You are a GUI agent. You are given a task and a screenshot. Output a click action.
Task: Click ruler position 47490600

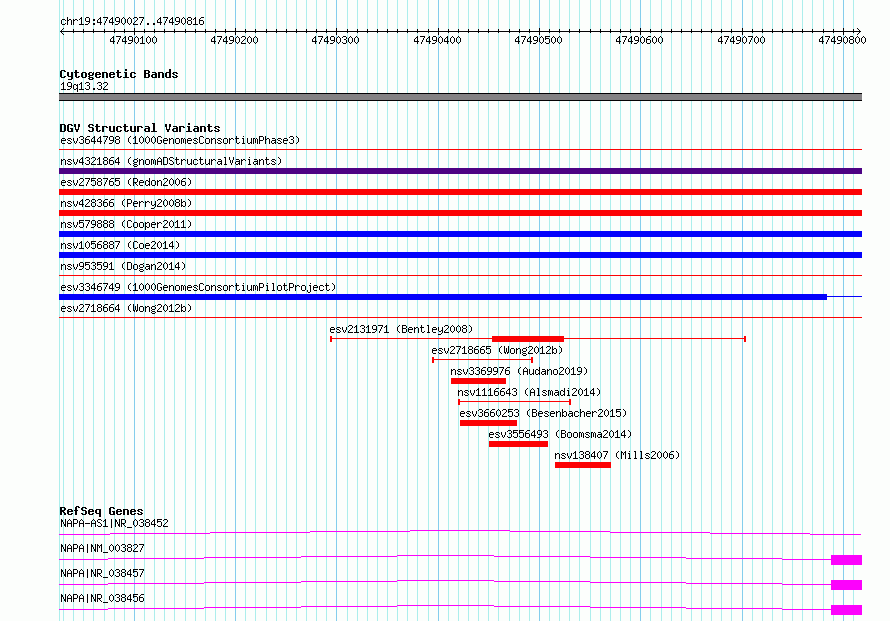click(x=639, y=40)
